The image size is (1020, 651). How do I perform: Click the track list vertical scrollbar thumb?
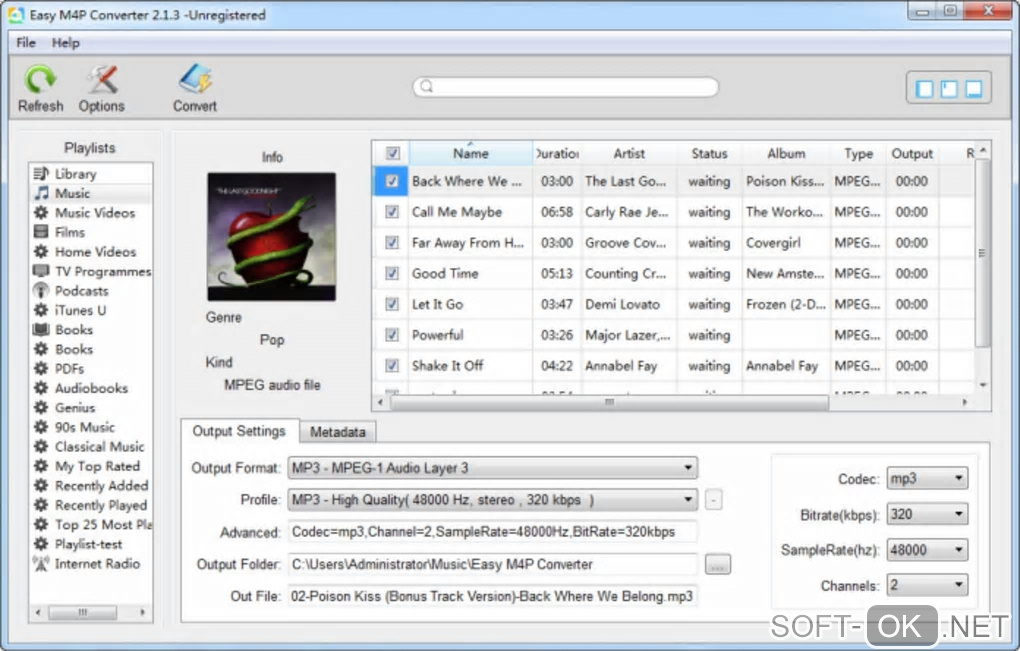tap(982, 254)
